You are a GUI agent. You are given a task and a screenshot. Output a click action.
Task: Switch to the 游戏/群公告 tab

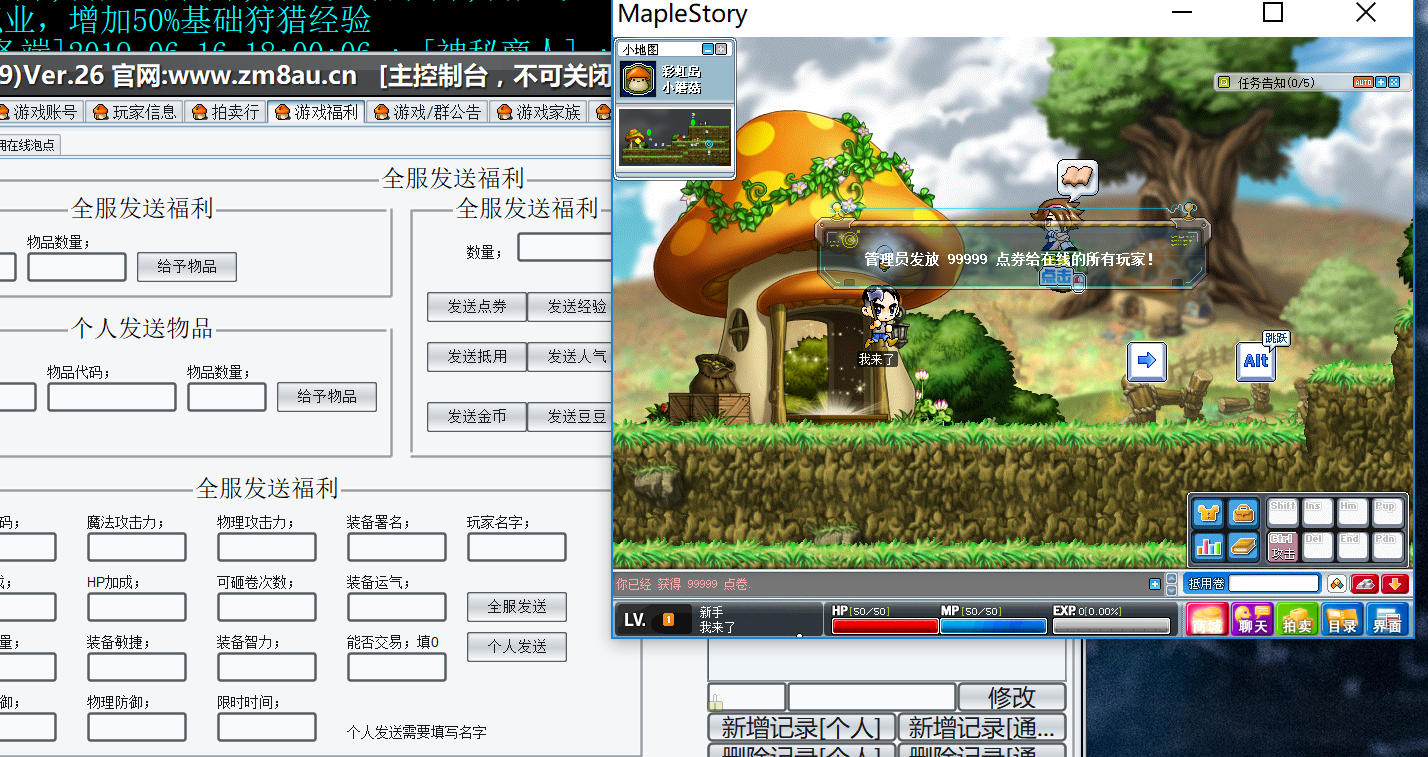coord(428,112)
